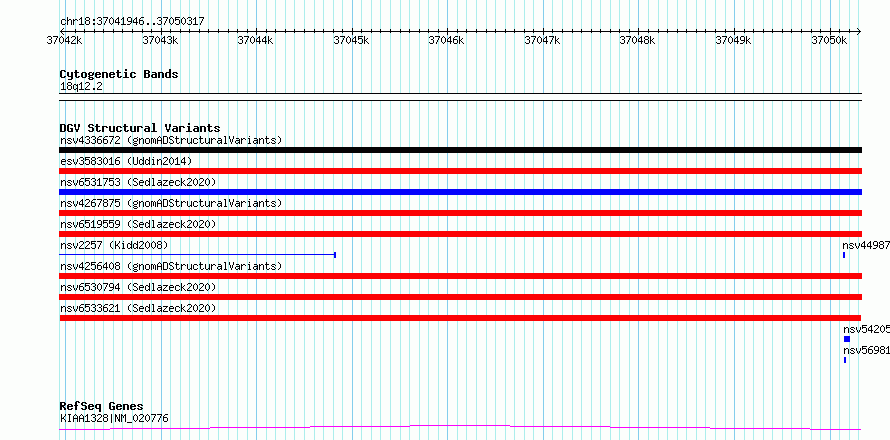Open the KIAA1328|NM_020776 gene label
The width and height of the screenshot is (890, 440).
click(114, 418)
